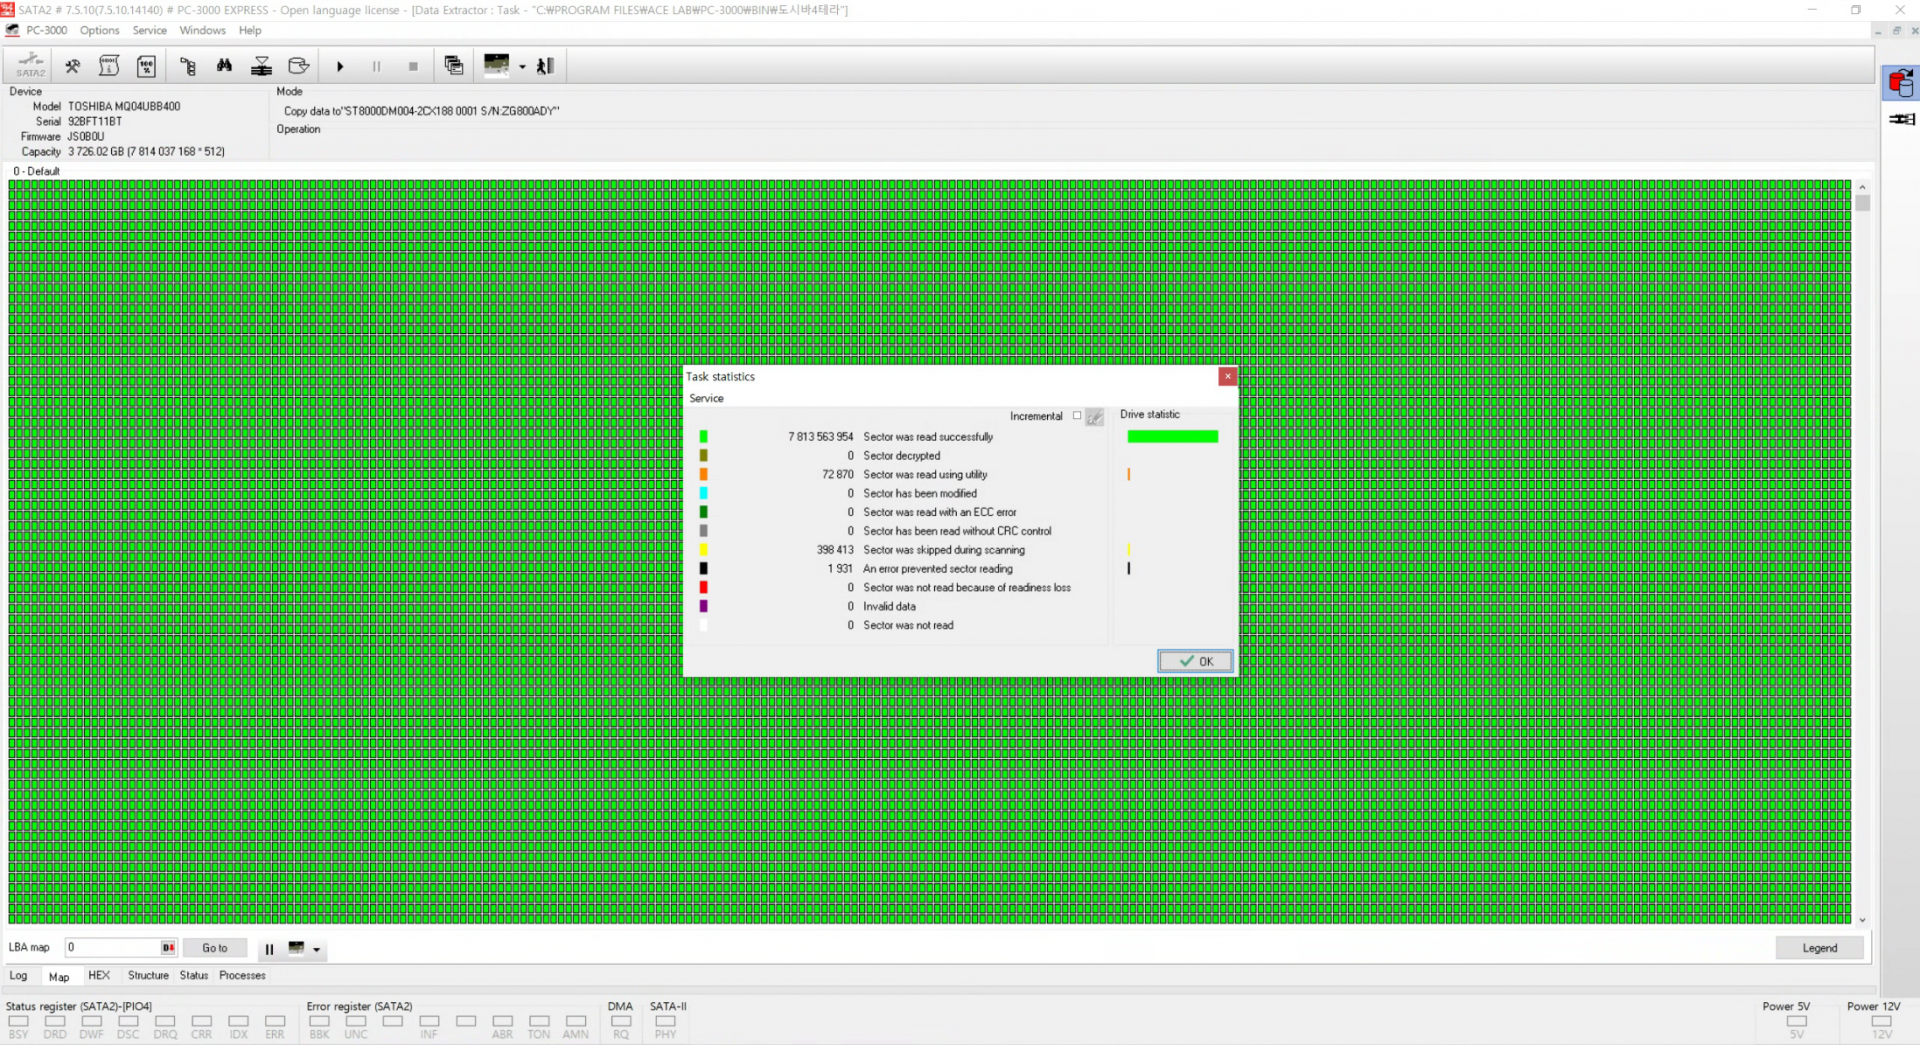Click the yellow skipped-sector color swatch
This screenshot has width=1920, height=1045.
(703, 550)
